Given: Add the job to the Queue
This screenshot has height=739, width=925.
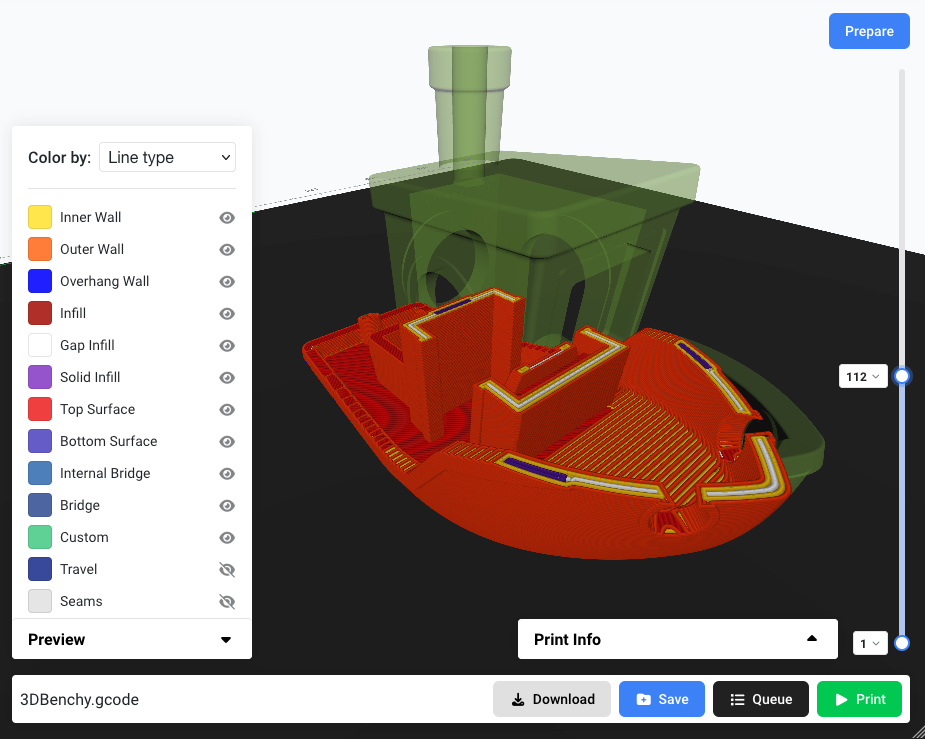Looking at the screenshot, I should pos(761,699).
